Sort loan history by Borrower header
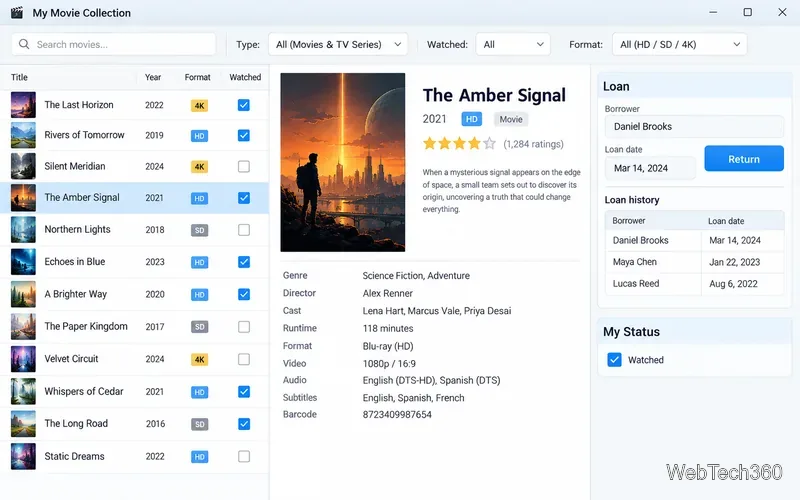The height and width of the screenshot is (500, 800). pyautogui.click(x=629, y=220)
